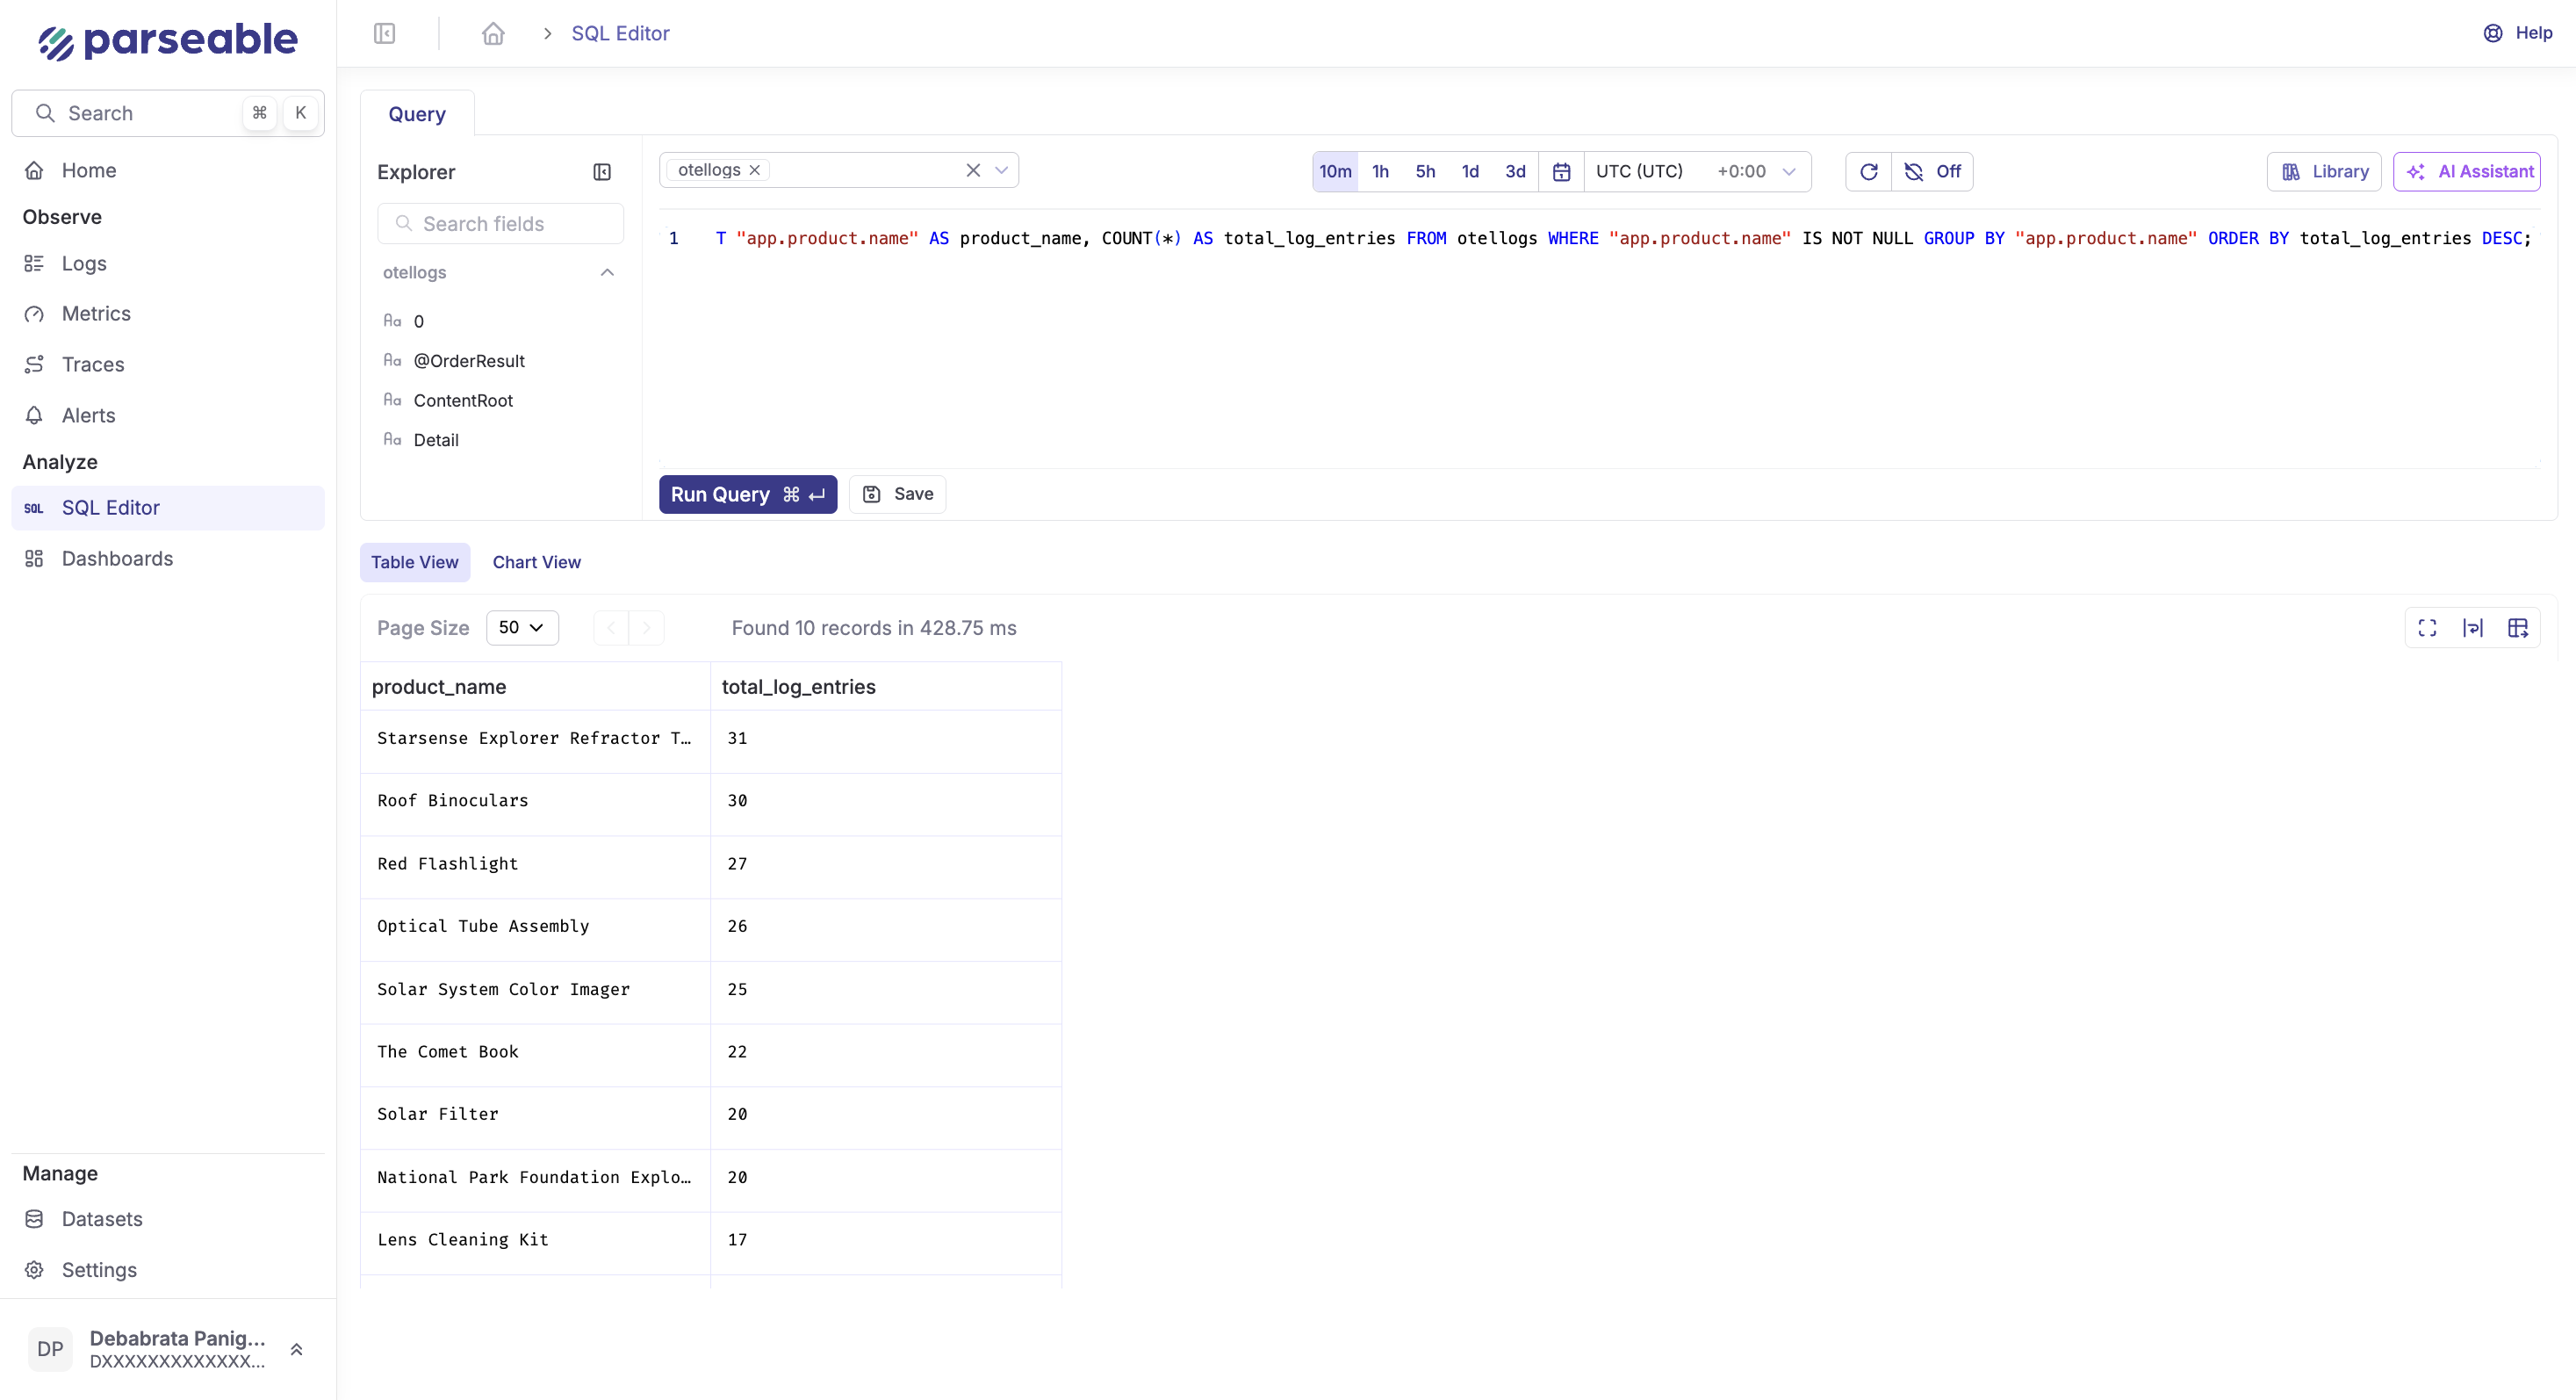Select 3d time range
The image size is (2576, 1400).
(1515, 172)
